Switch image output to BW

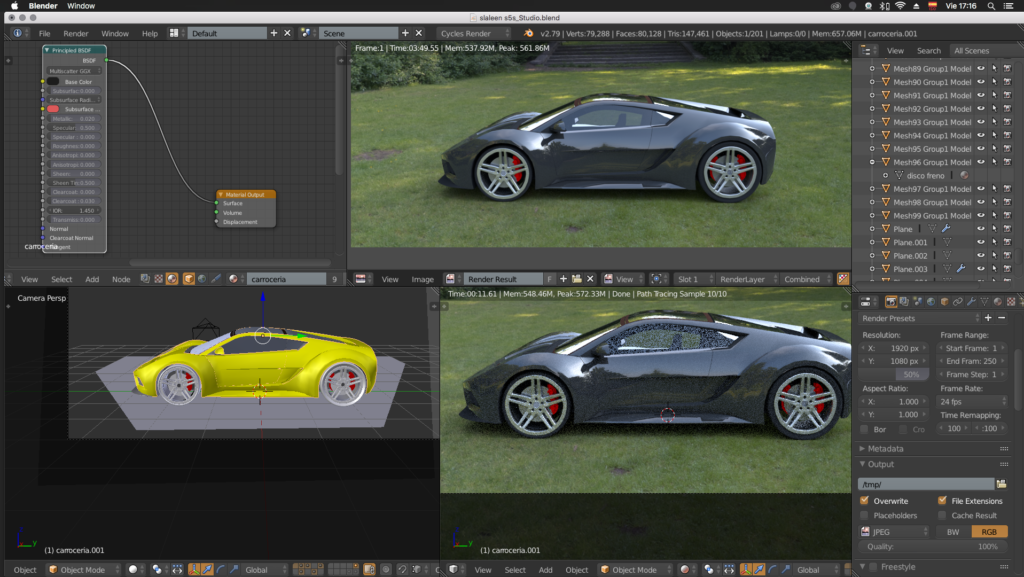953,531
